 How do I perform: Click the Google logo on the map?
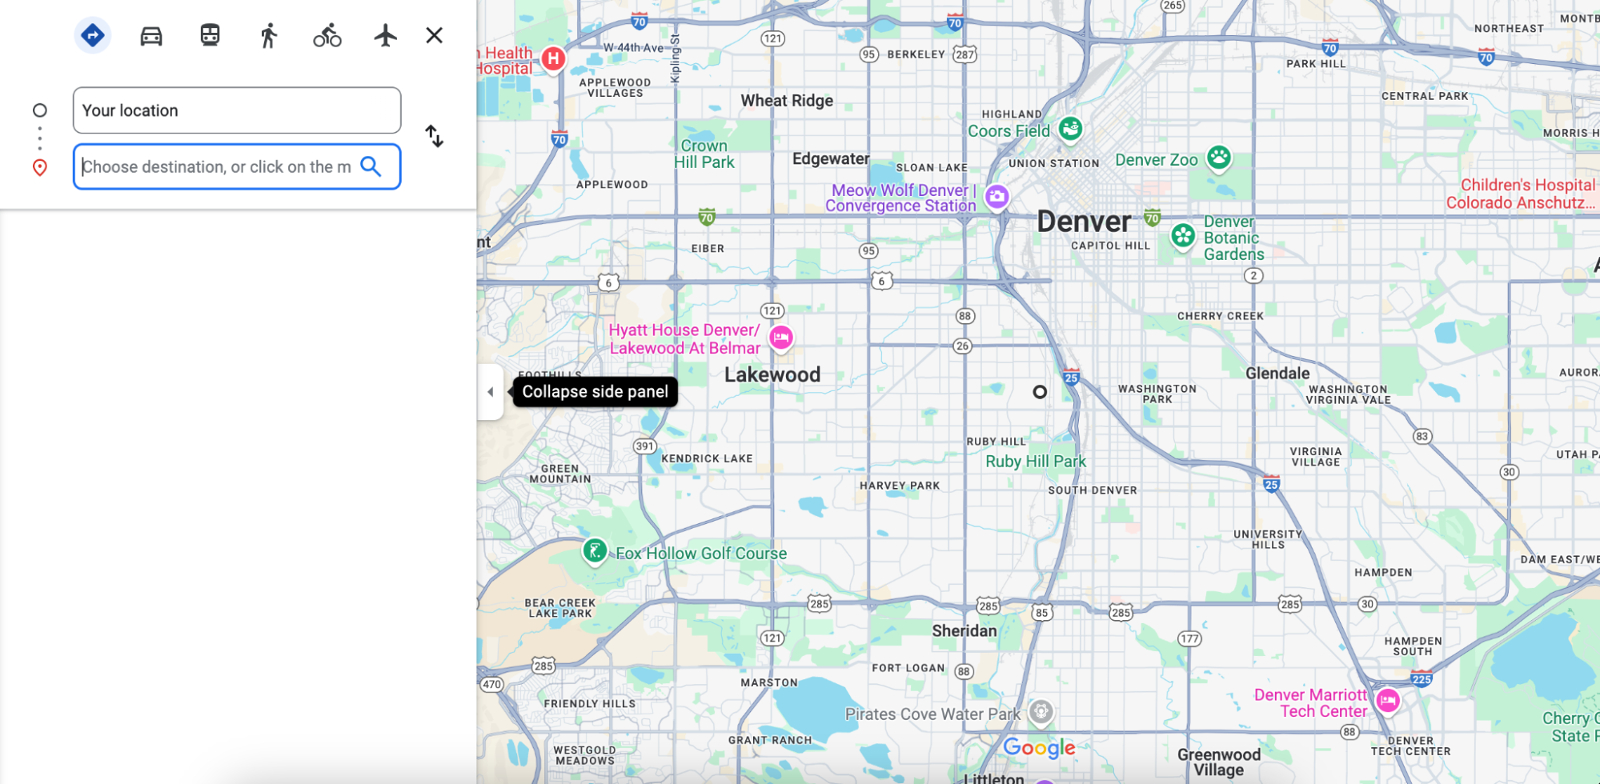tap(1039, 748)
